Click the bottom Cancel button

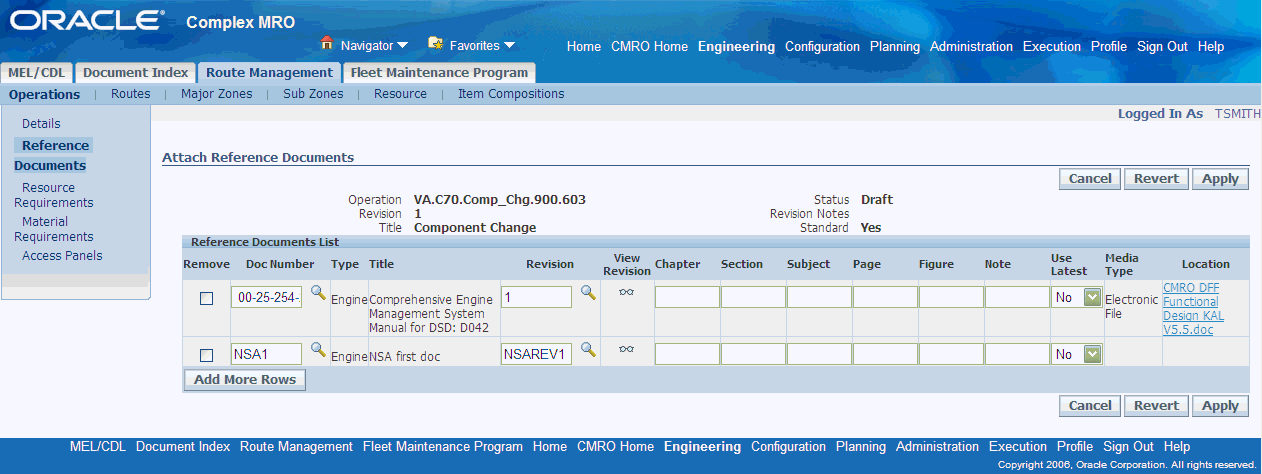tap(1090, 405)
